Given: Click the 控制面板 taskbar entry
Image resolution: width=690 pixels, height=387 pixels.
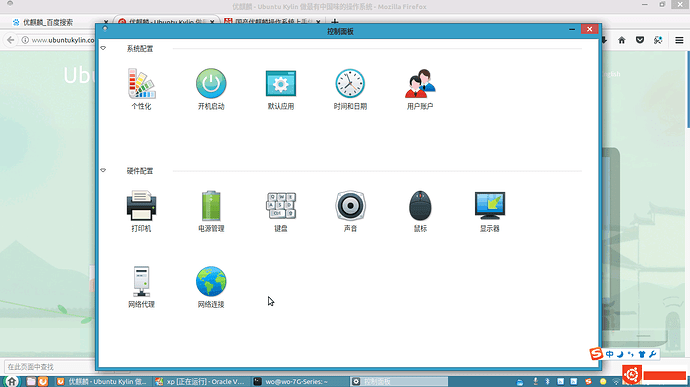Looking at the screenshot, I should click(x=399, y=382).
